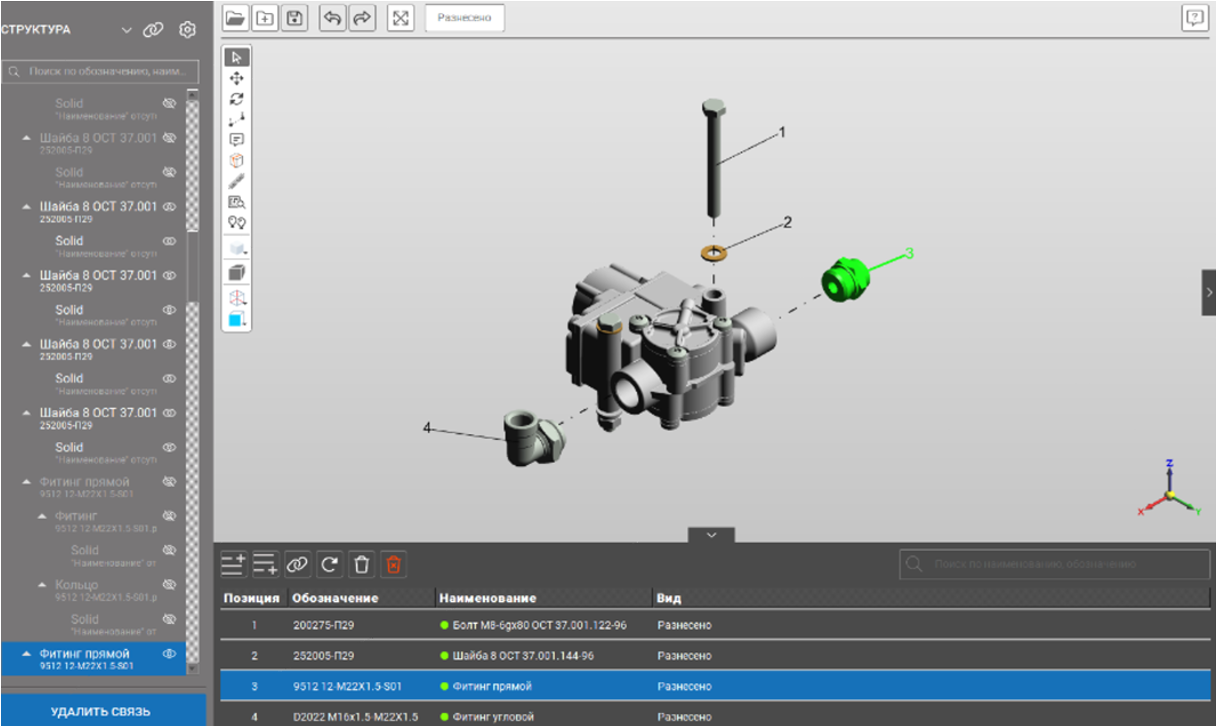Select the move tool with four arrows

[237, 78]
